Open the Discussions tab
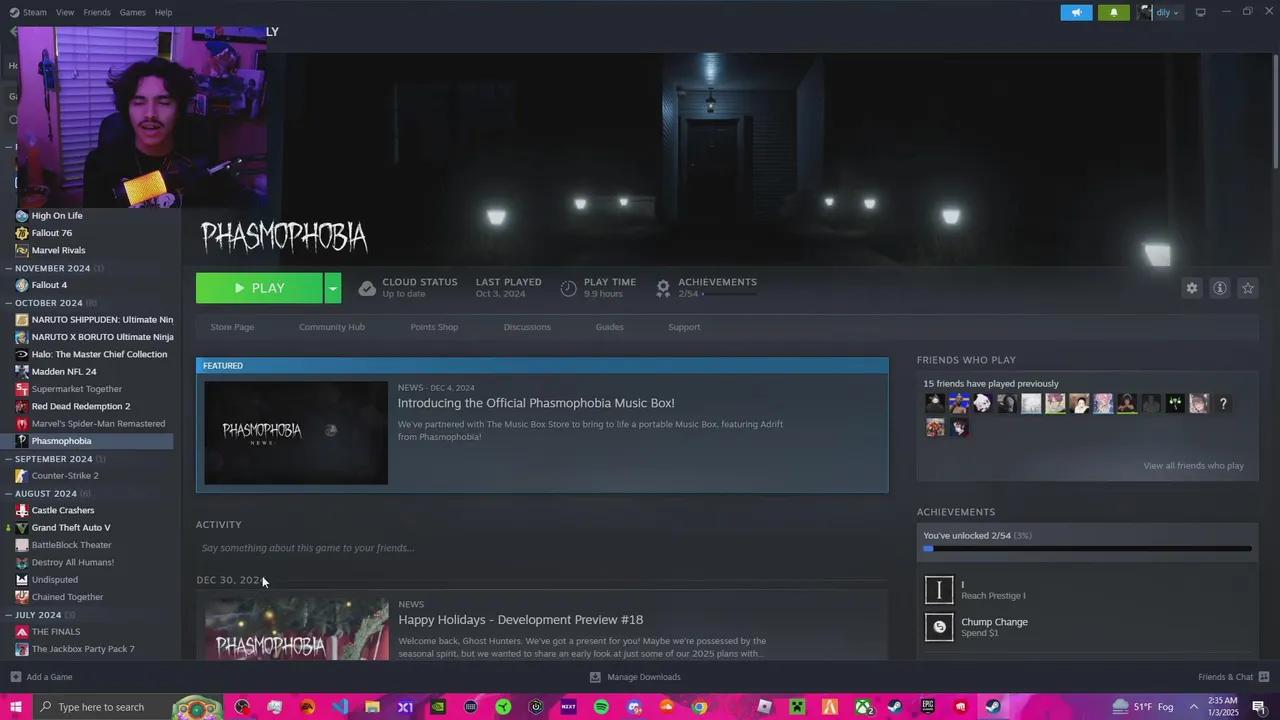 [527, 327]
